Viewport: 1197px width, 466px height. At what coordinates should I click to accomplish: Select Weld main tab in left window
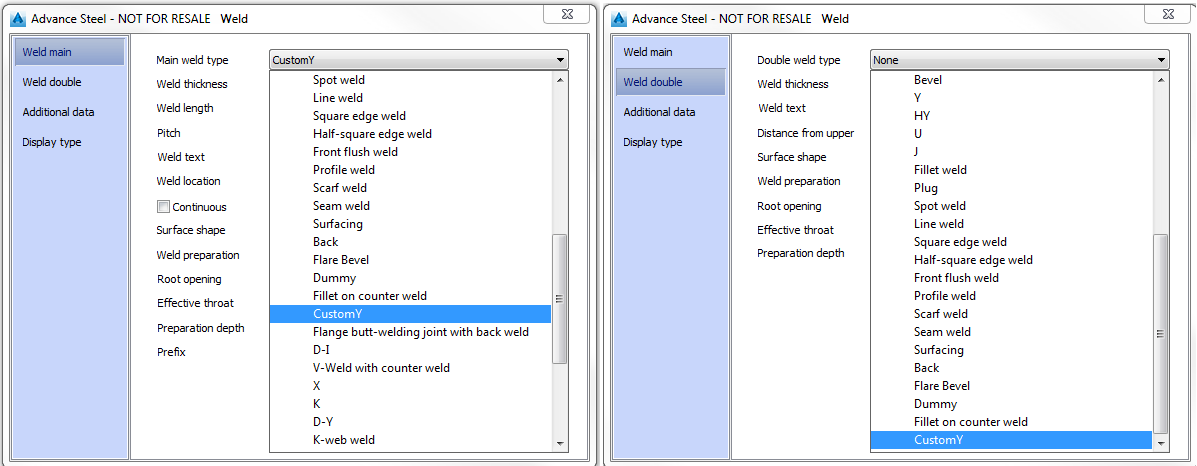pos(69,52)
